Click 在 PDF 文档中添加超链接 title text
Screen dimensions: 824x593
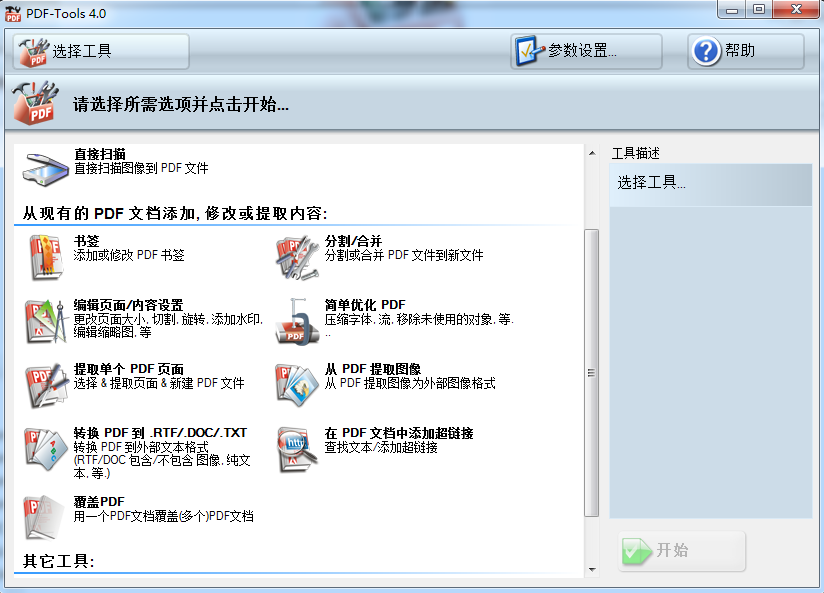click(399, 433)
